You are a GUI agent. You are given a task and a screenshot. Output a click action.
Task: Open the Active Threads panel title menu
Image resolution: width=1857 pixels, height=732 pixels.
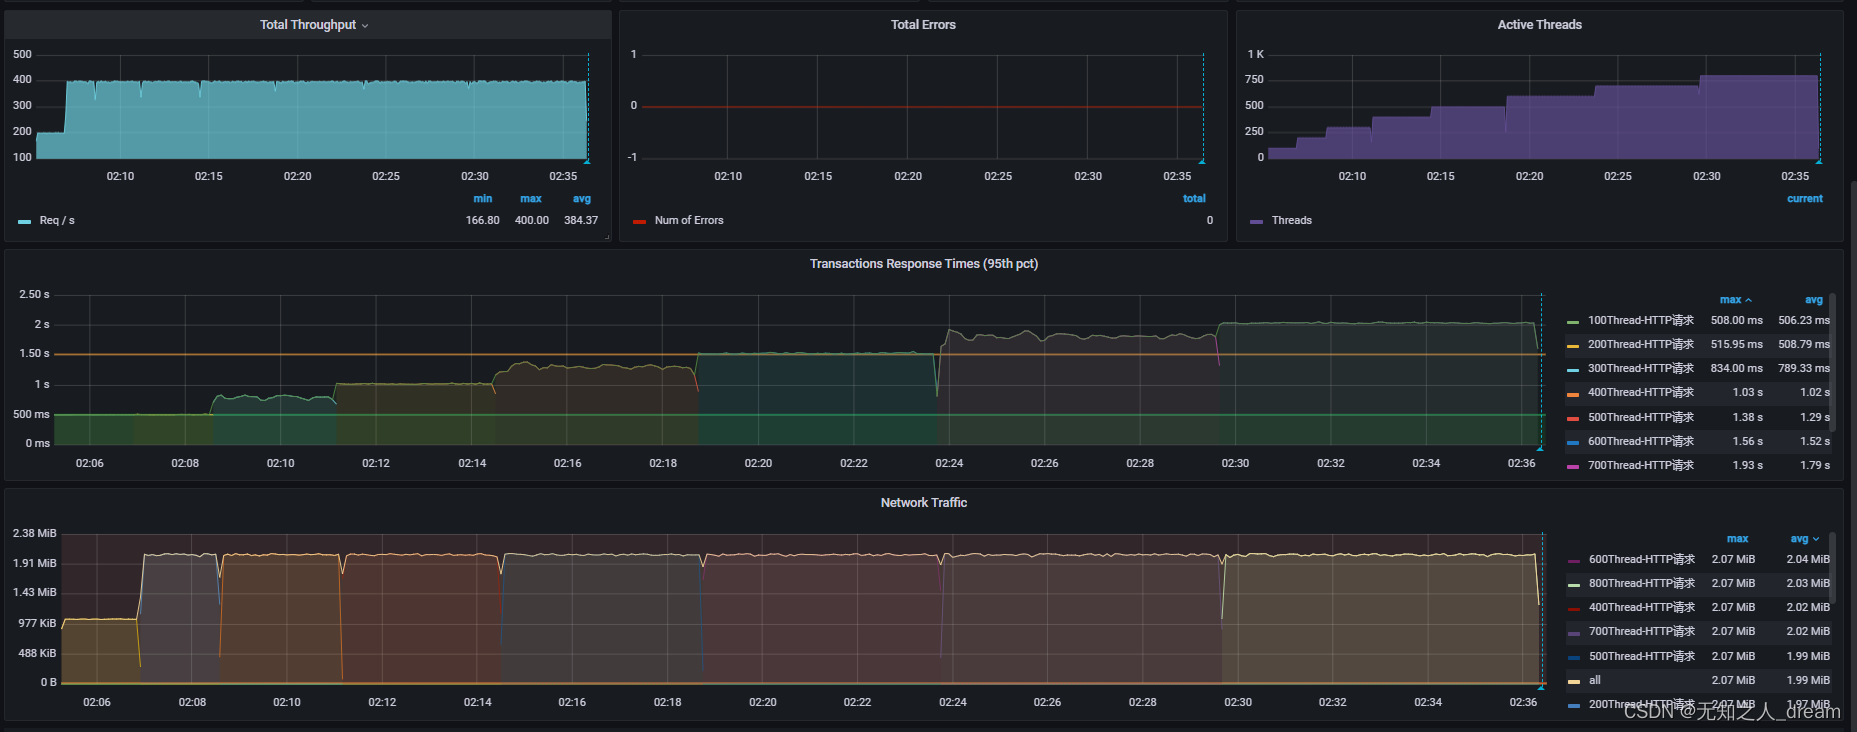pos(1539,25)
